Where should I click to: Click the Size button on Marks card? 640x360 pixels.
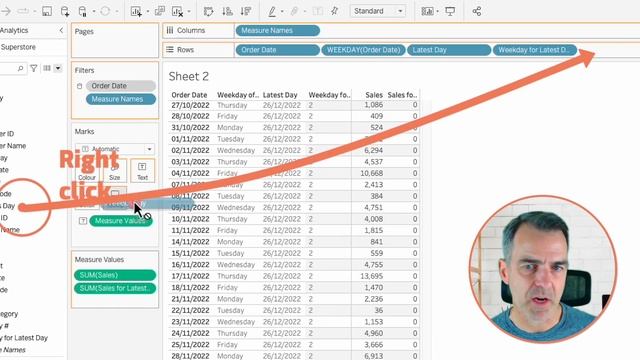pos(115,171)
